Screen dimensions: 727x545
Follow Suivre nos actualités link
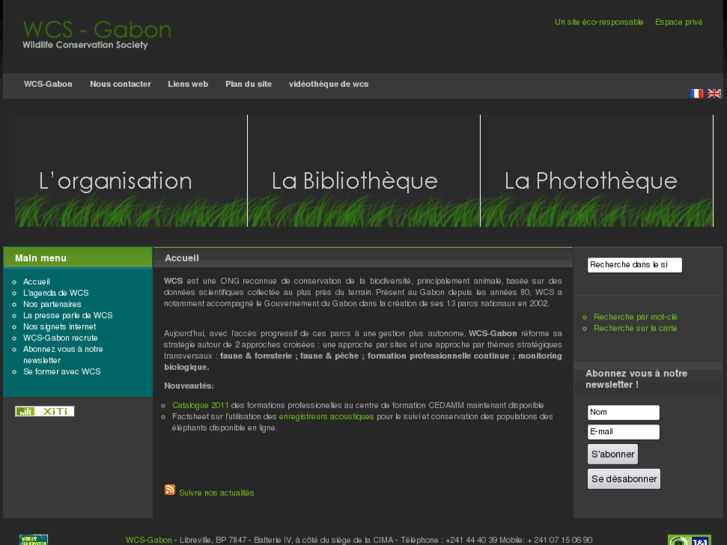(217, 493)
